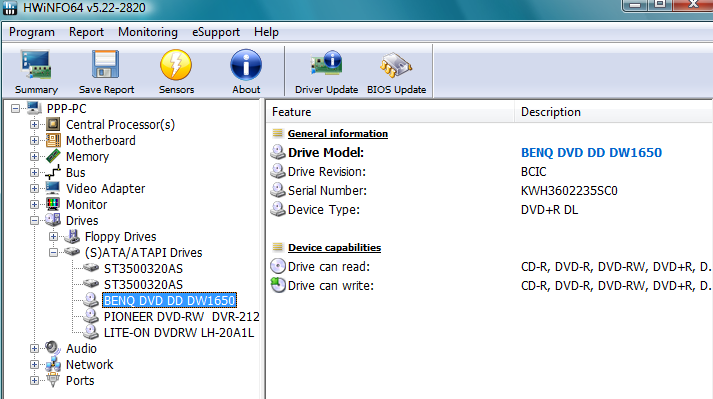Expand the Central Processor(s) node
713x399 pixels.
click(x=34, y=124)
